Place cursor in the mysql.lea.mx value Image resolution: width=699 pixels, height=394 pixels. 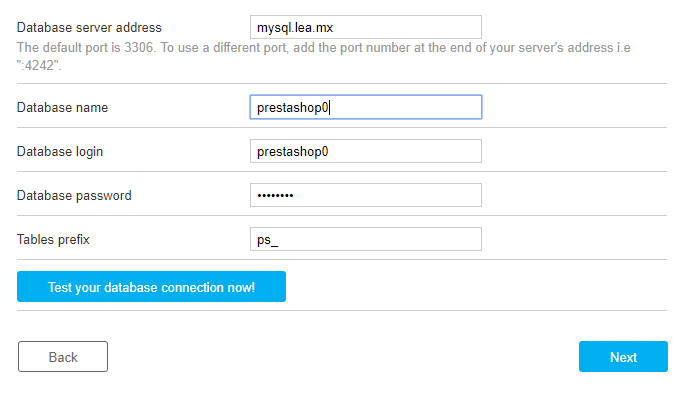295,28
